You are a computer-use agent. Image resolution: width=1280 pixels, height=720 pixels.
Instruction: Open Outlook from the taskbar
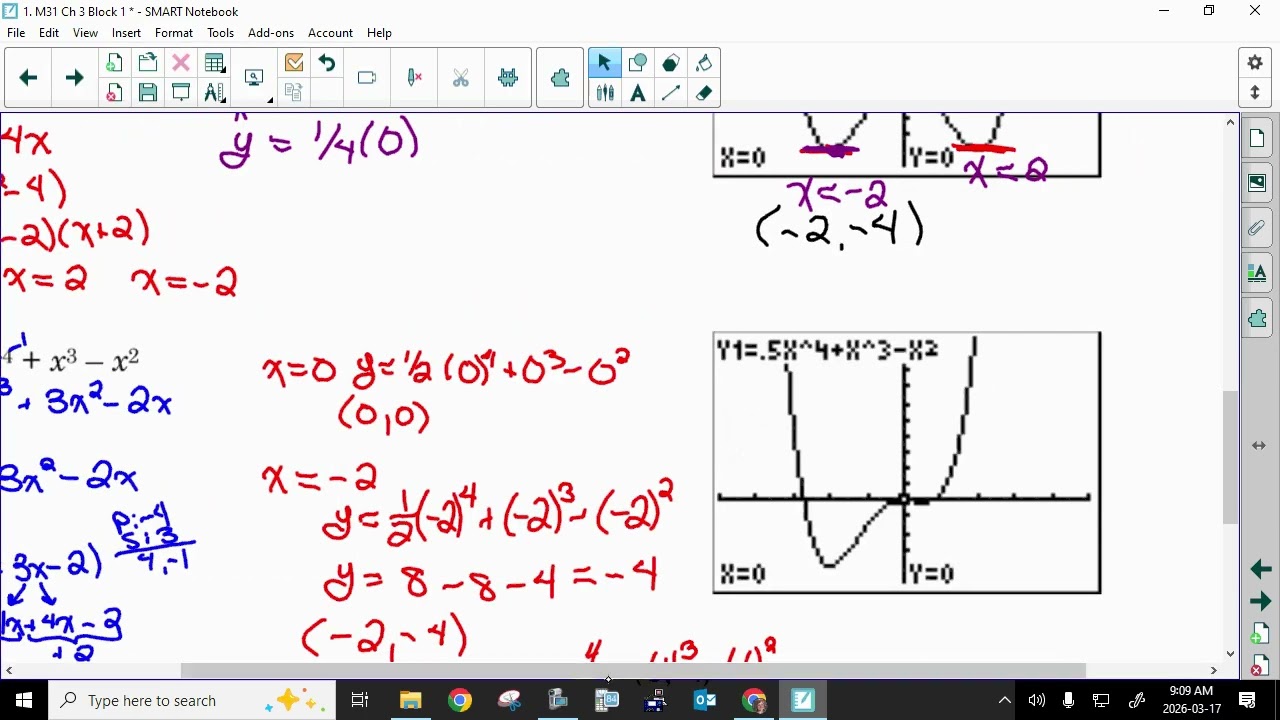click(x=705, y=700)
